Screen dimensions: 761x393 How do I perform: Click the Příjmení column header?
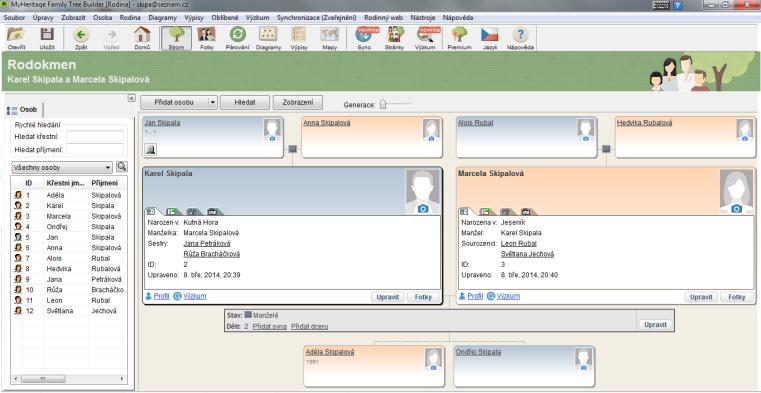tap(108, 183)
